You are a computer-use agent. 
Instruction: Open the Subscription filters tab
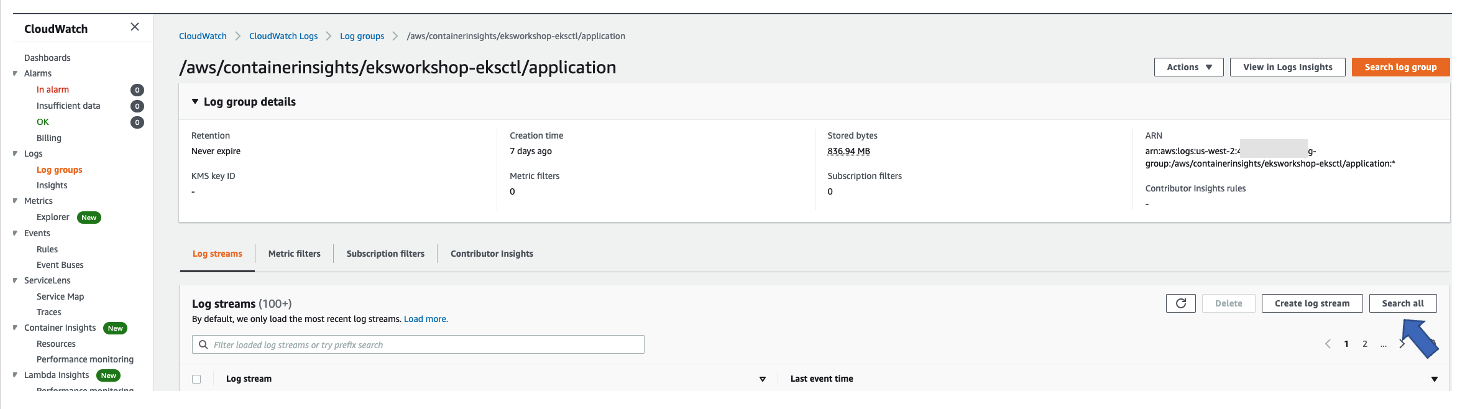(x=385, y=254)
